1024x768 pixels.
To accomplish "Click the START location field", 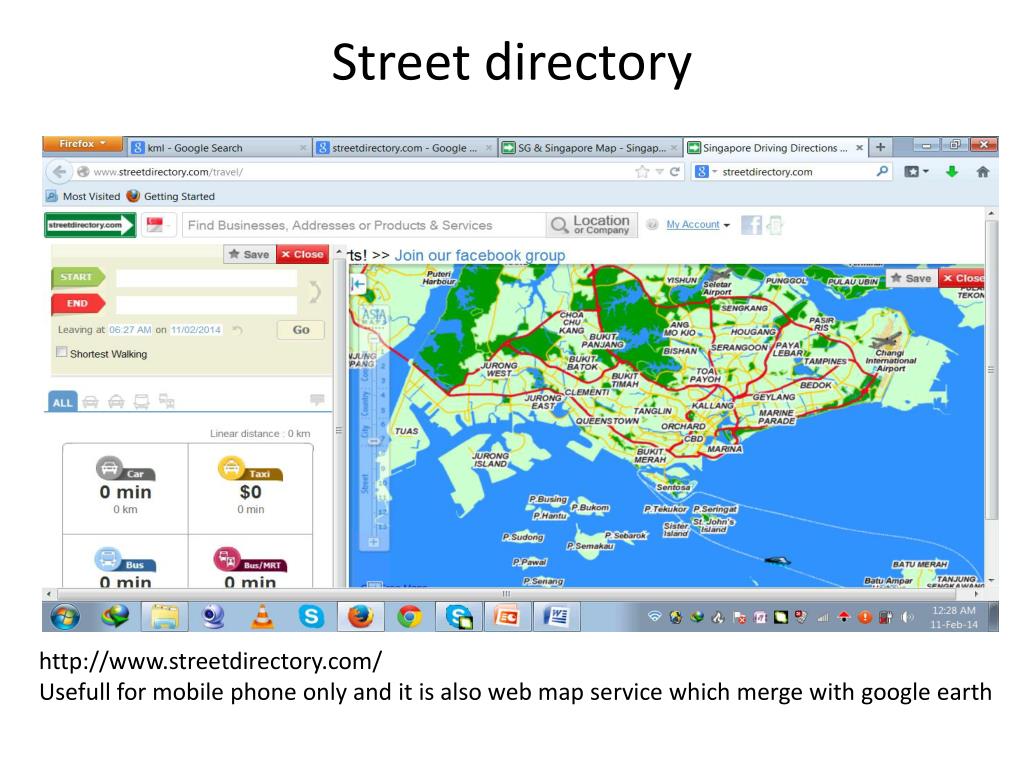I will 206,278.
